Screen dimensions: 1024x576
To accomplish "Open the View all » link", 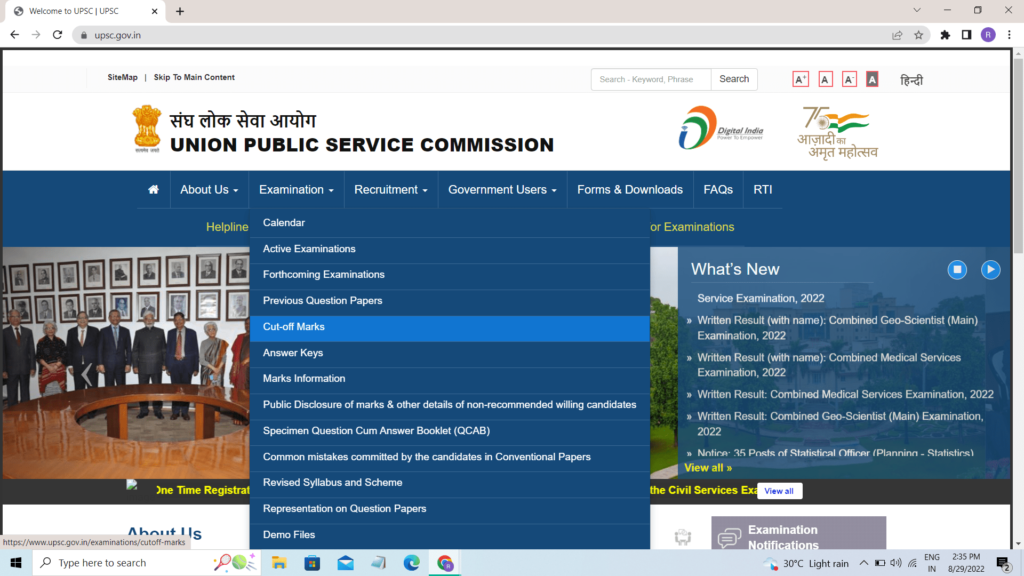I will (708, 467).
